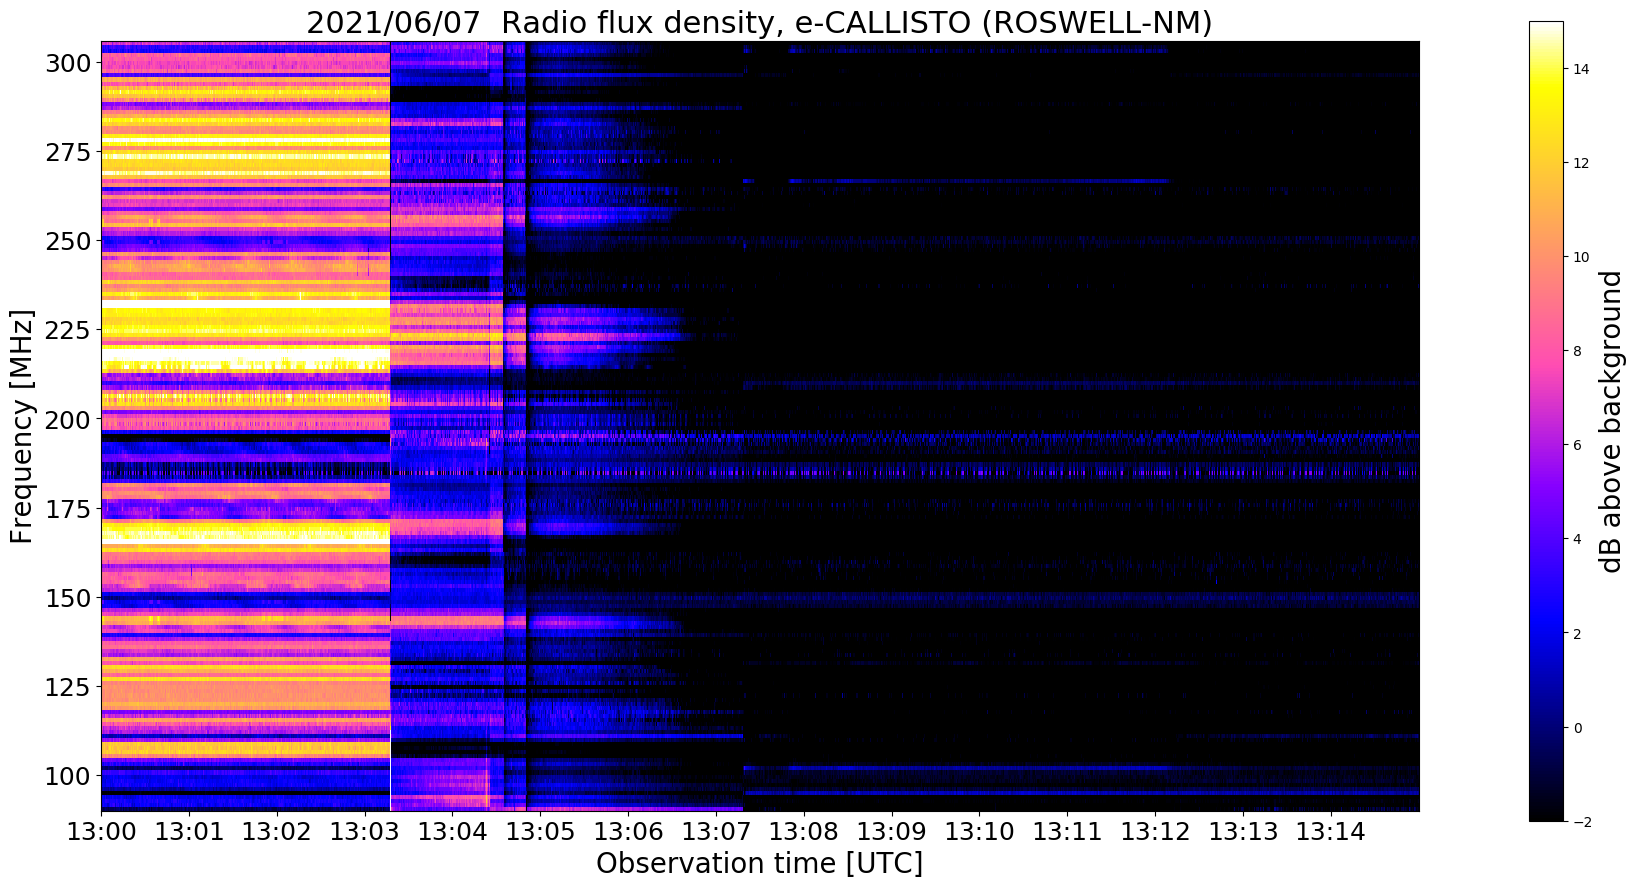Click the 13:06 time tick label

pos(628,830)
